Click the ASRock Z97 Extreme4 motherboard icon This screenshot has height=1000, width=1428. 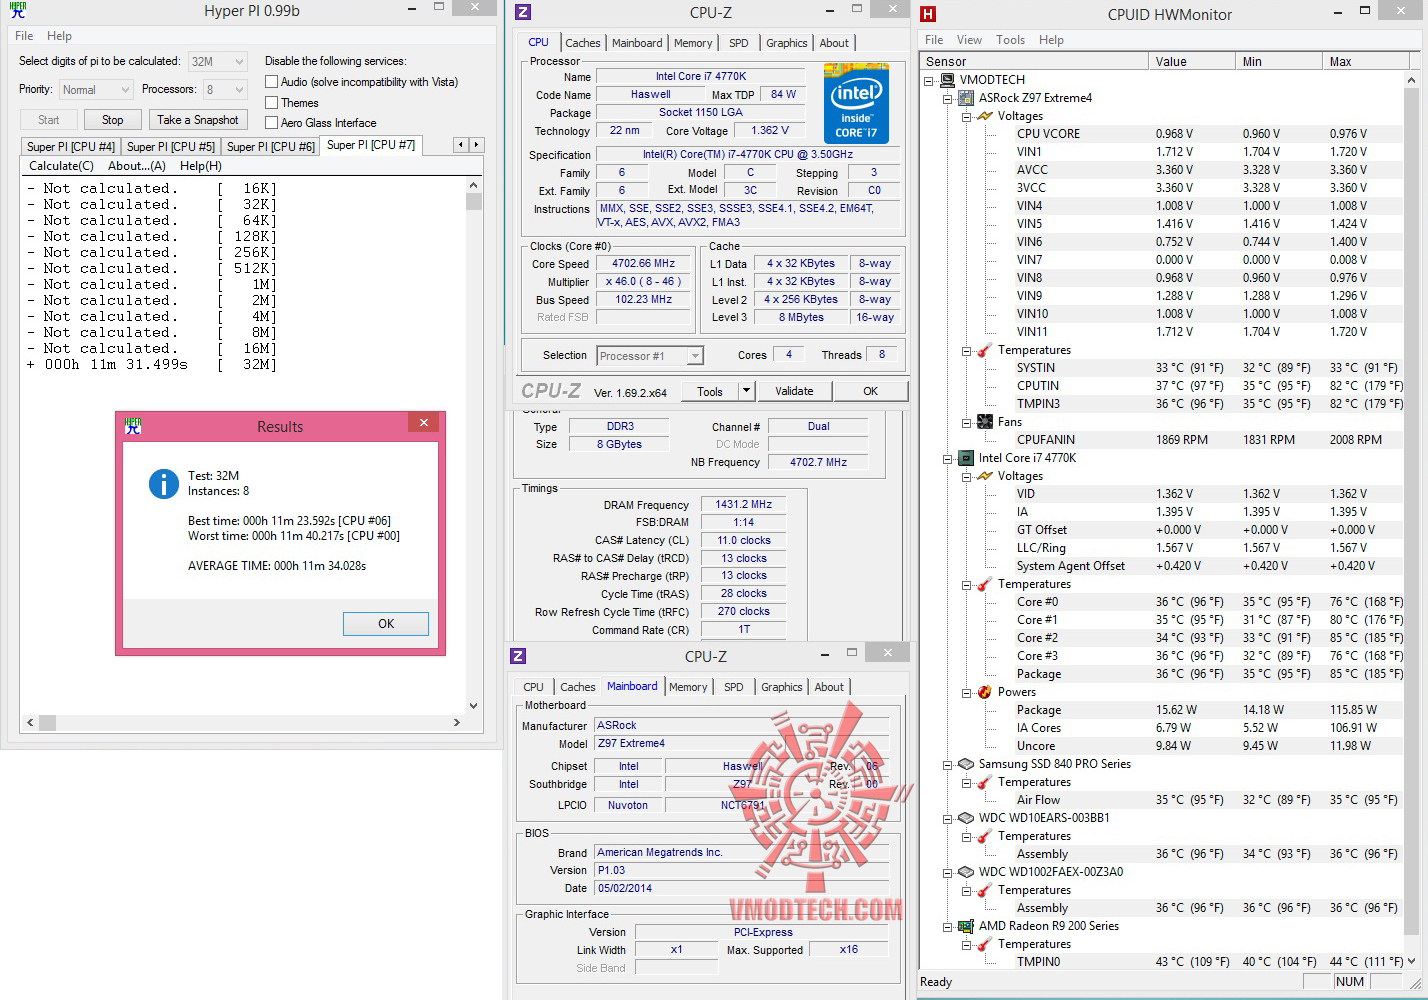coord(966,98)
